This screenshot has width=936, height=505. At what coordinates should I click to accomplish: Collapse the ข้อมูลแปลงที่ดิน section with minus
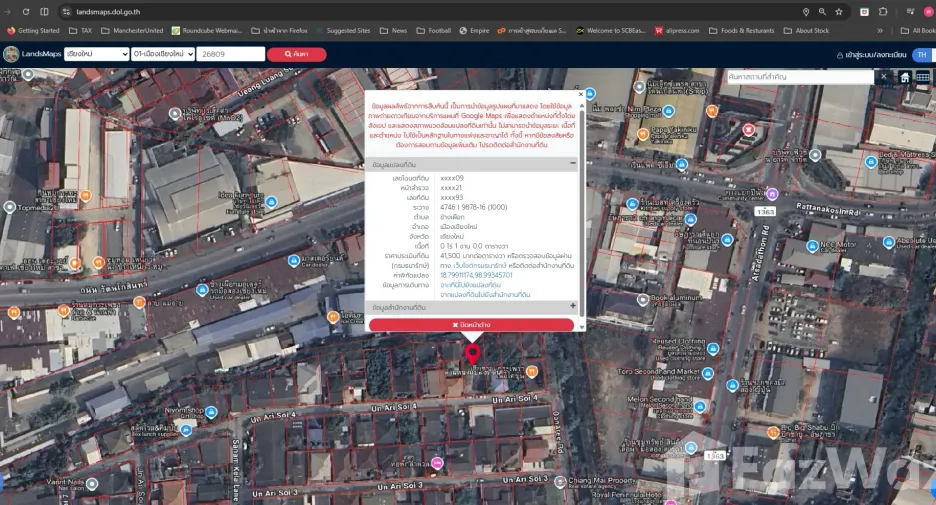(x=572, y=164)
